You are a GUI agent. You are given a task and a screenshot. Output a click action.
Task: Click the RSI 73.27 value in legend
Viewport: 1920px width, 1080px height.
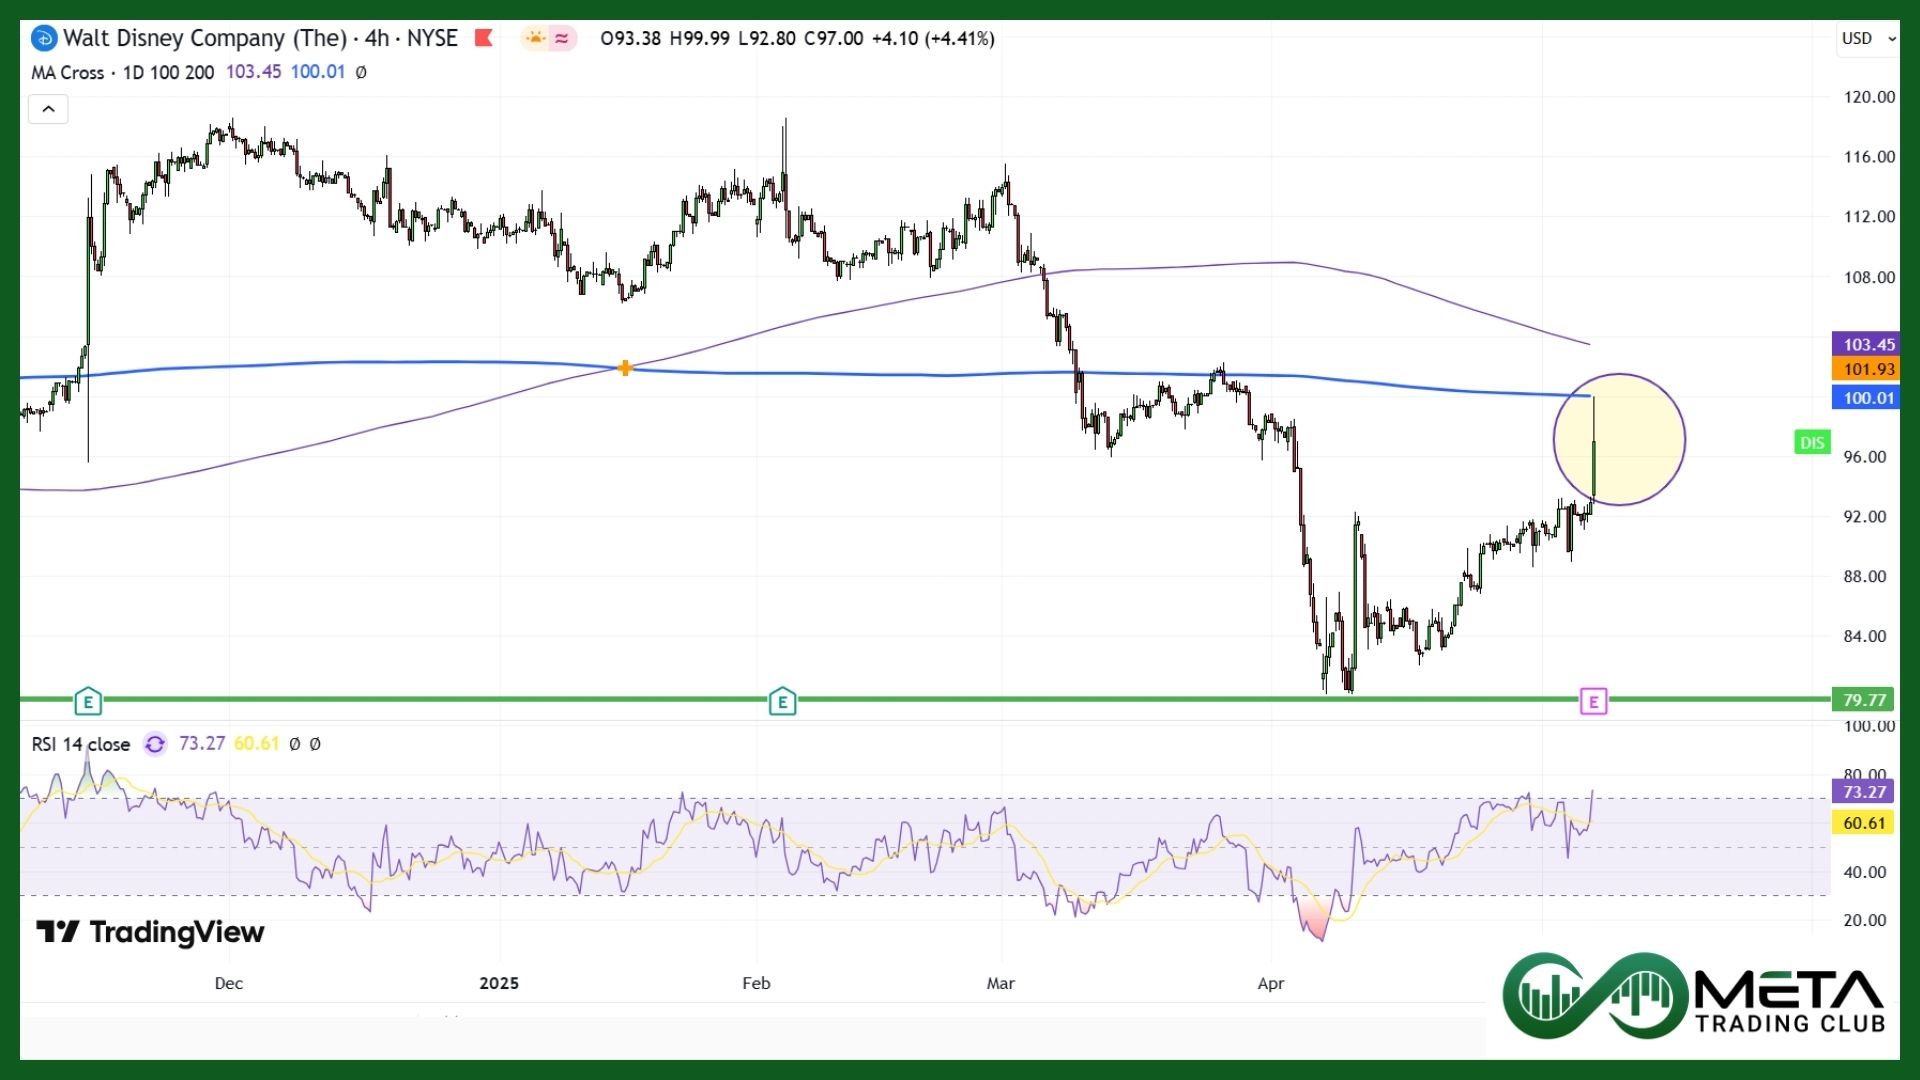coord(202,744)
